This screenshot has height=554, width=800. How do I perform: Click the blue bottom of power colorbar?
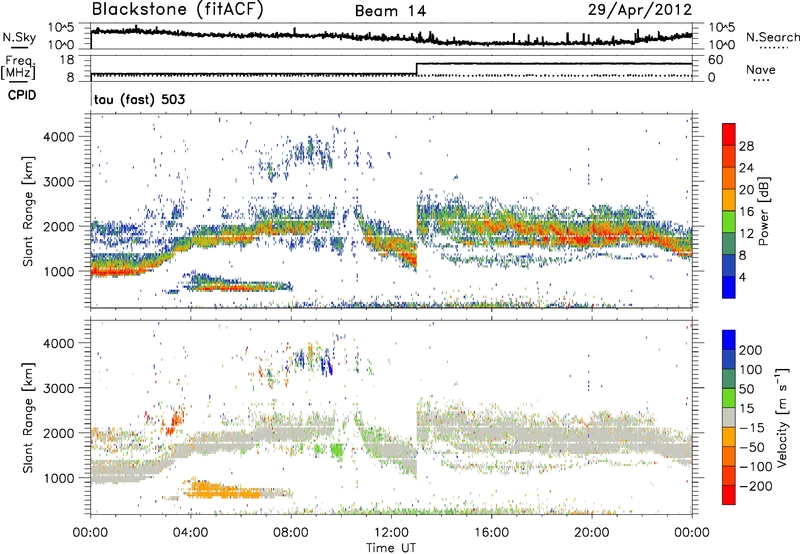(729, 287)
